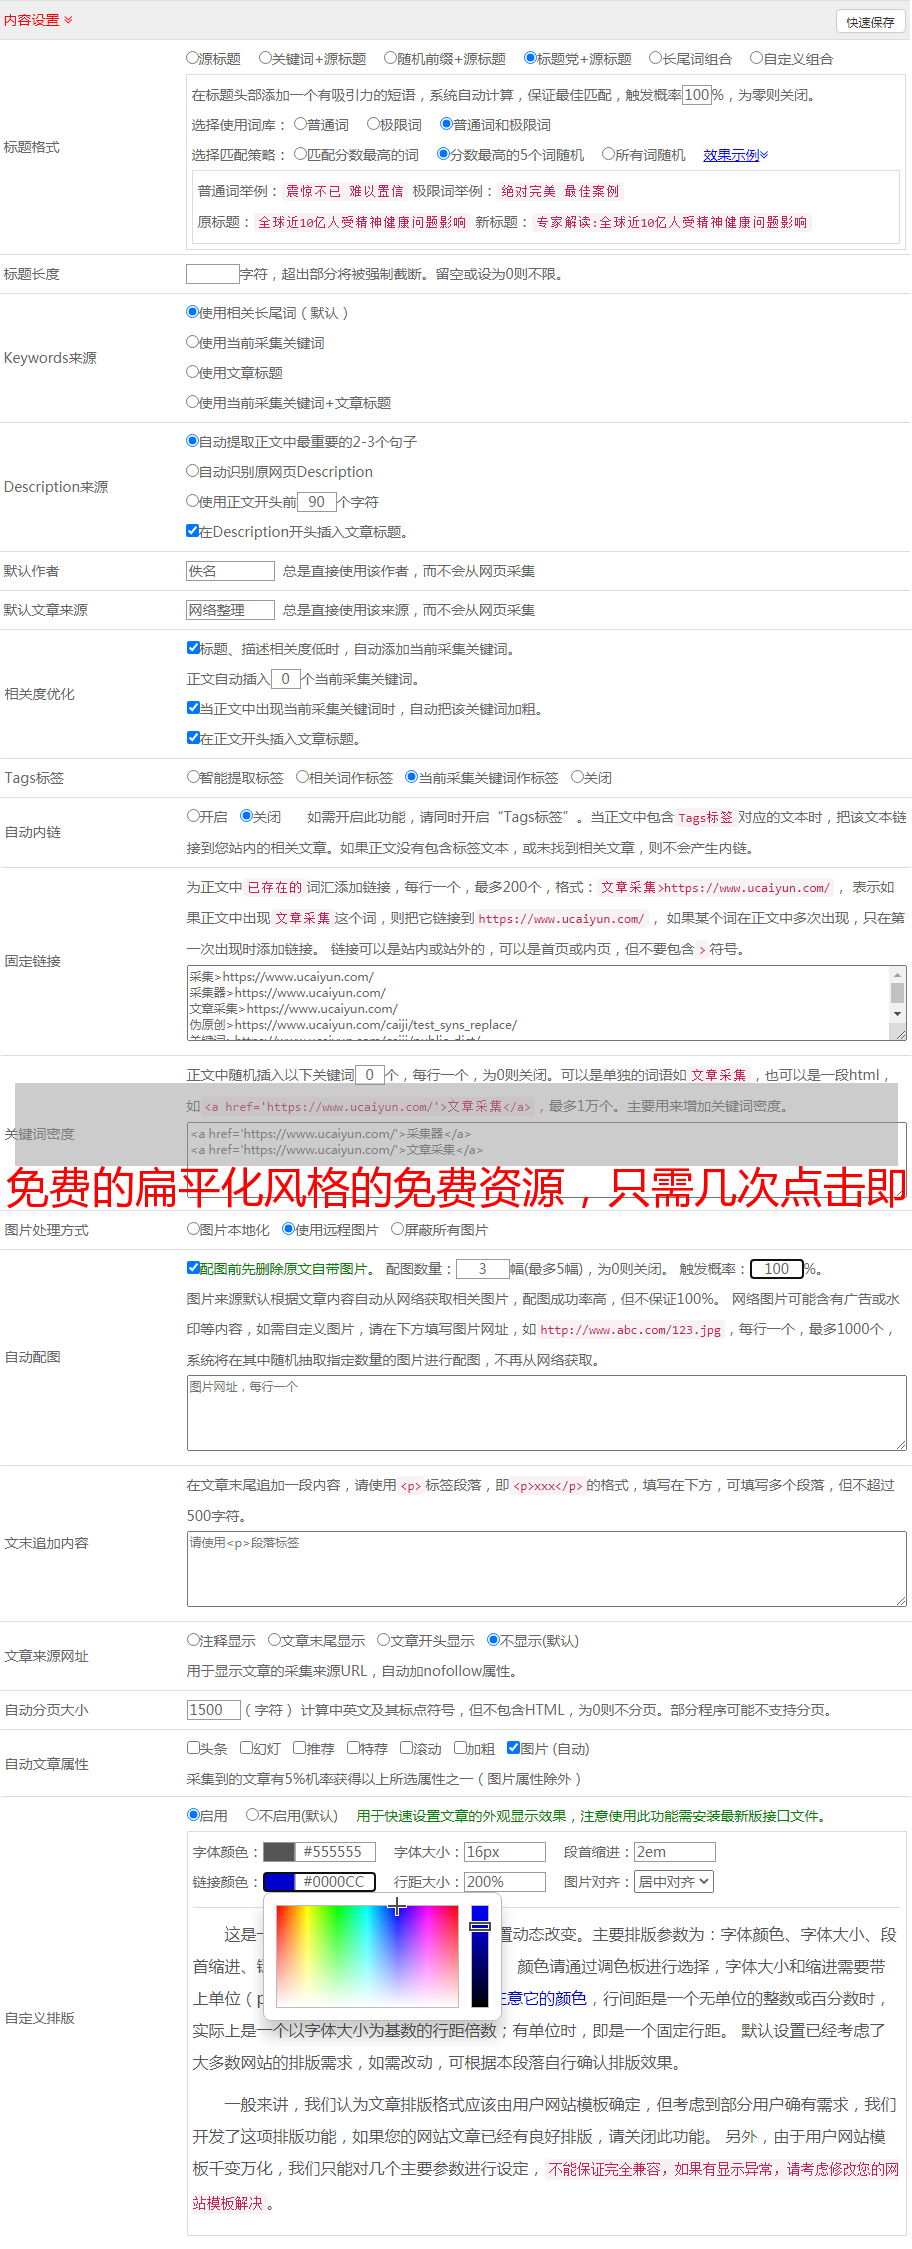Click the 文末追加内容 textarea

click(546, 1569)
